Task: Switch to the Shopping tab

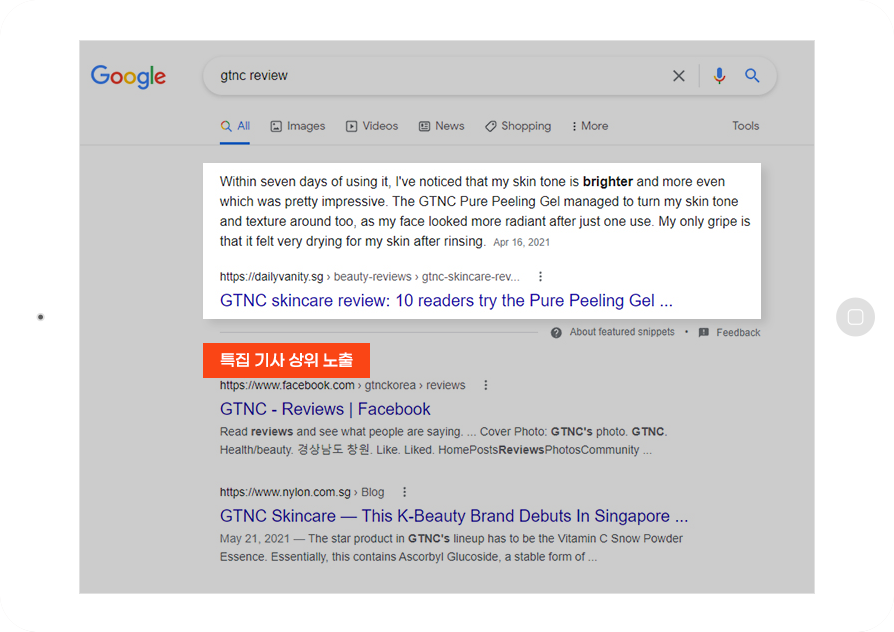Action: (x=518, y=126)
